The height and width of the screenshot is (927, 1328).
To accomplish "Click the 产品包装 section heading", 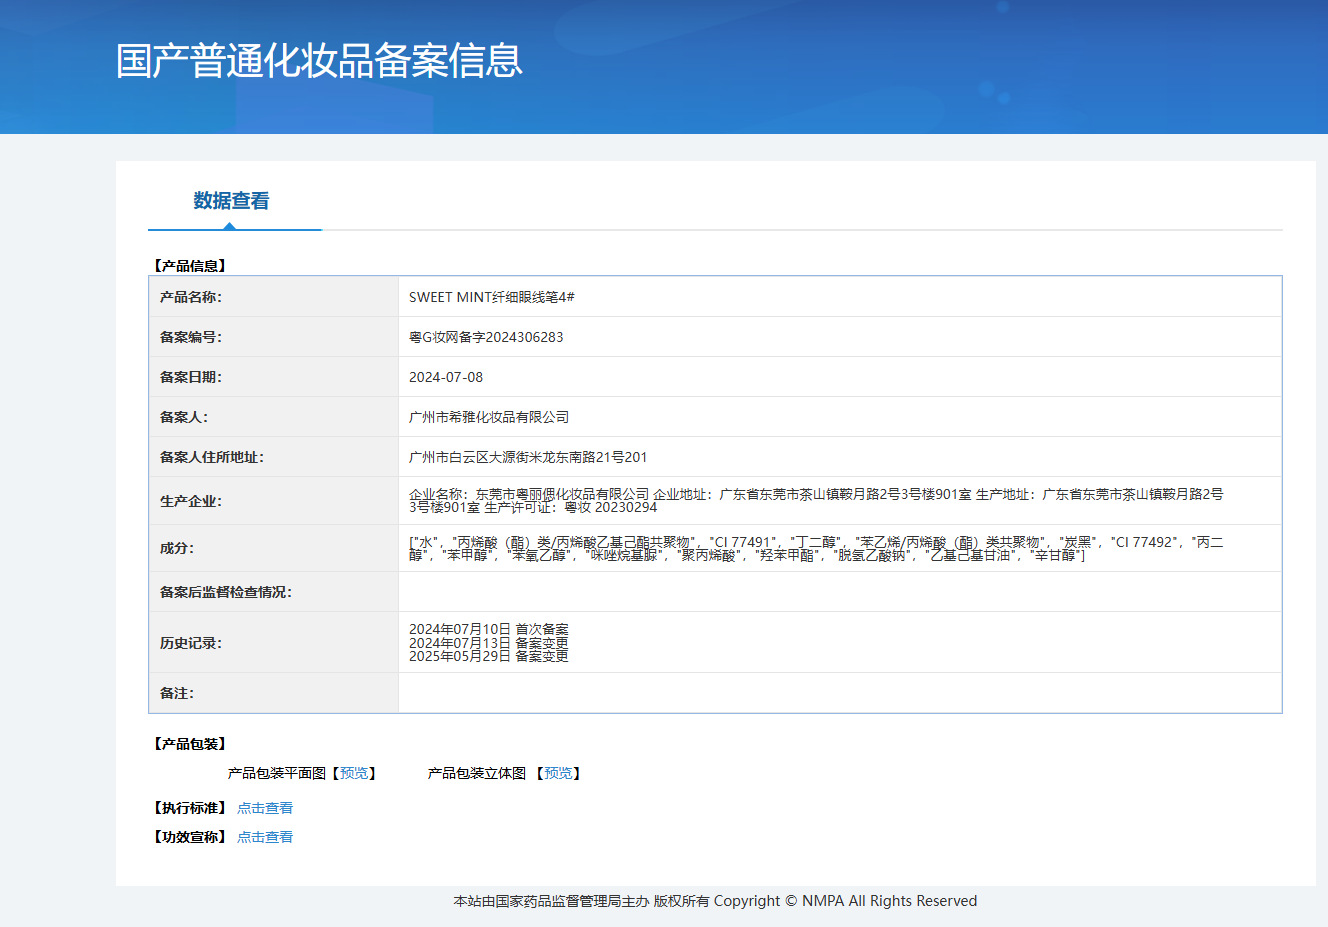I will (x=190, y=744).
